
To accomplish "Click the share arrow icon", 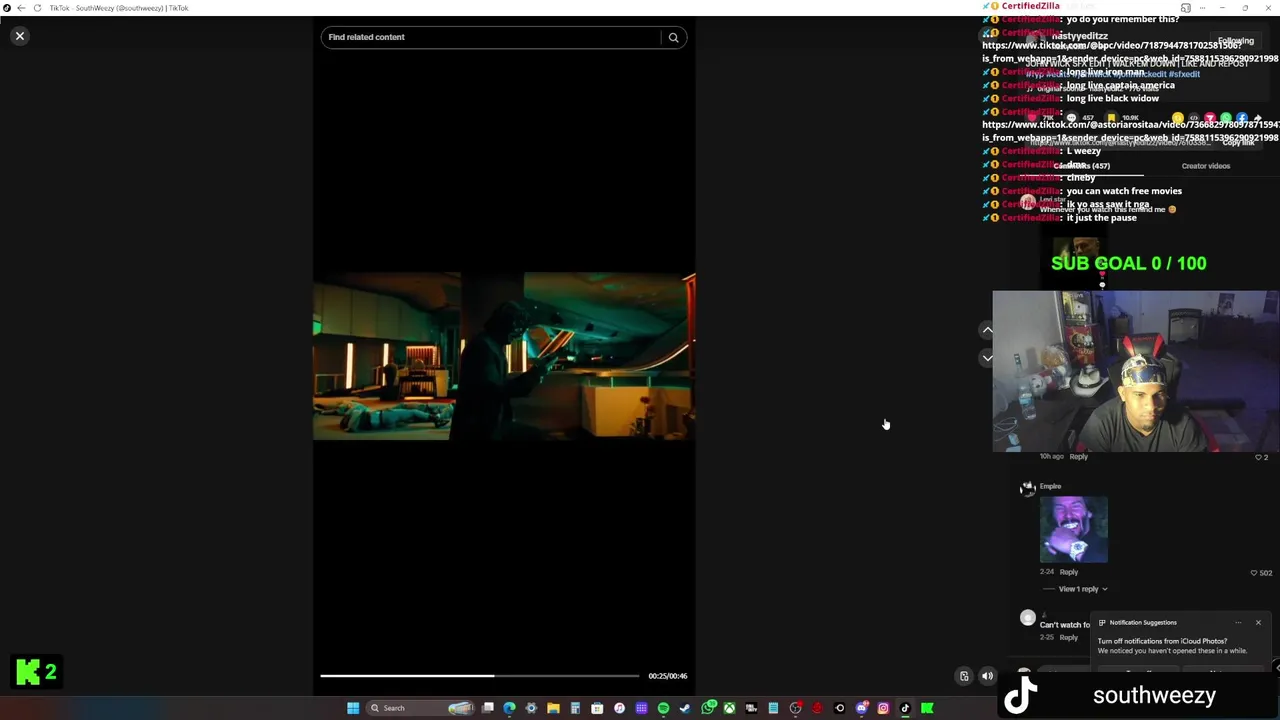I will 1258,117.
